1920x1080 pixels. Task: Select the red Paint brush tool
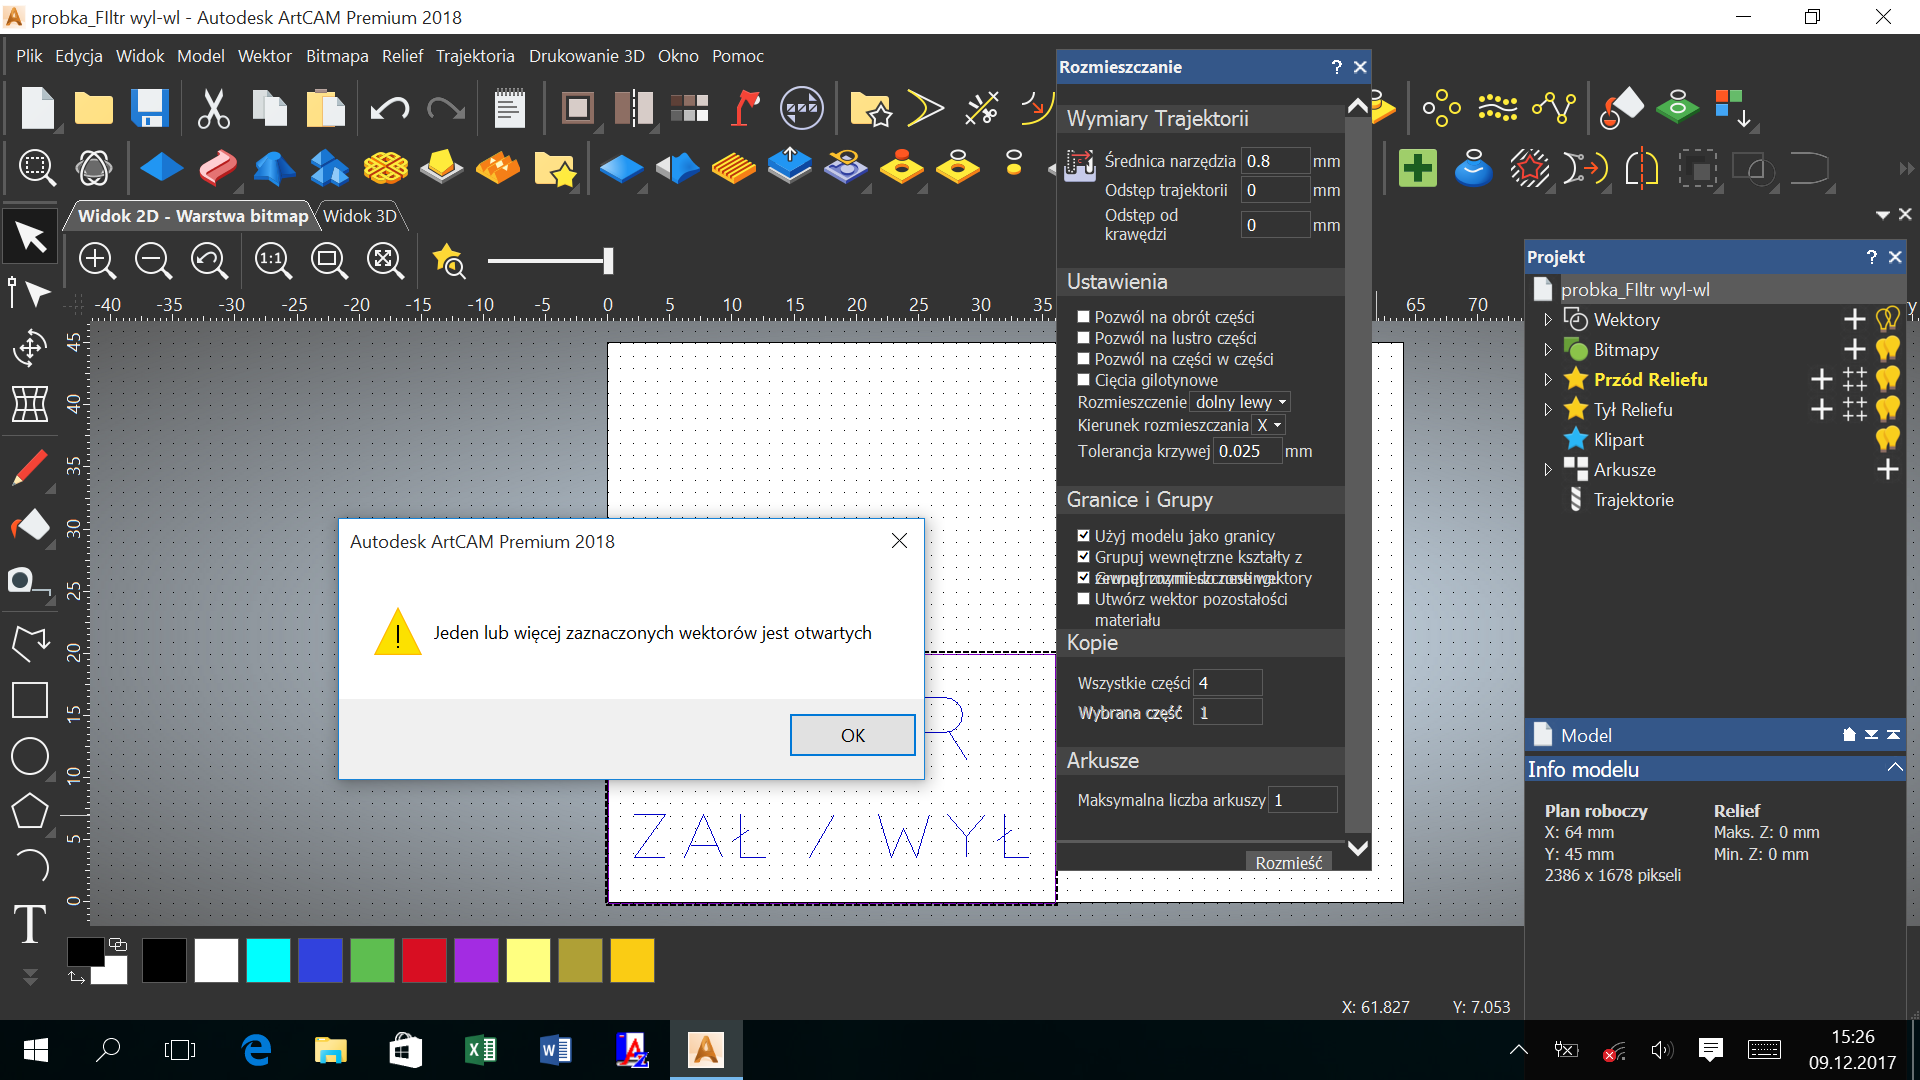click(30, 467)
